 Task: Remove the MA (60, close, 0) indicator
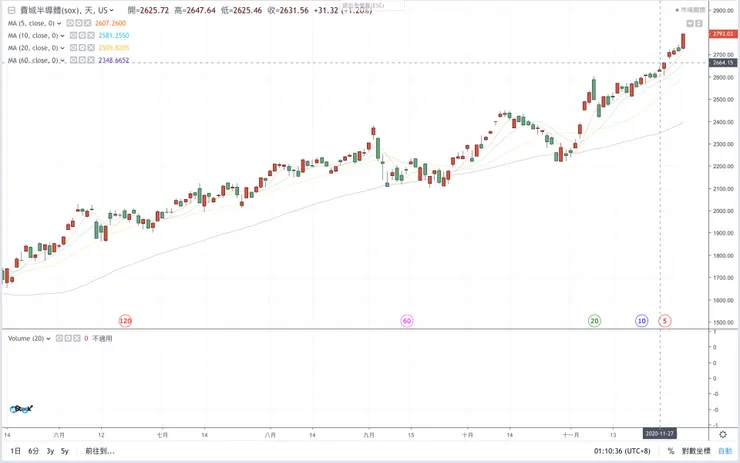[x=91, y=60]
